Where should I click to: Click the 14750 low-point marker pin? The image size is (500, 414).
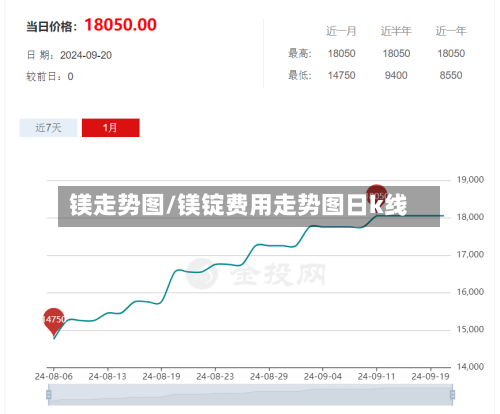[x=54, y=322]
